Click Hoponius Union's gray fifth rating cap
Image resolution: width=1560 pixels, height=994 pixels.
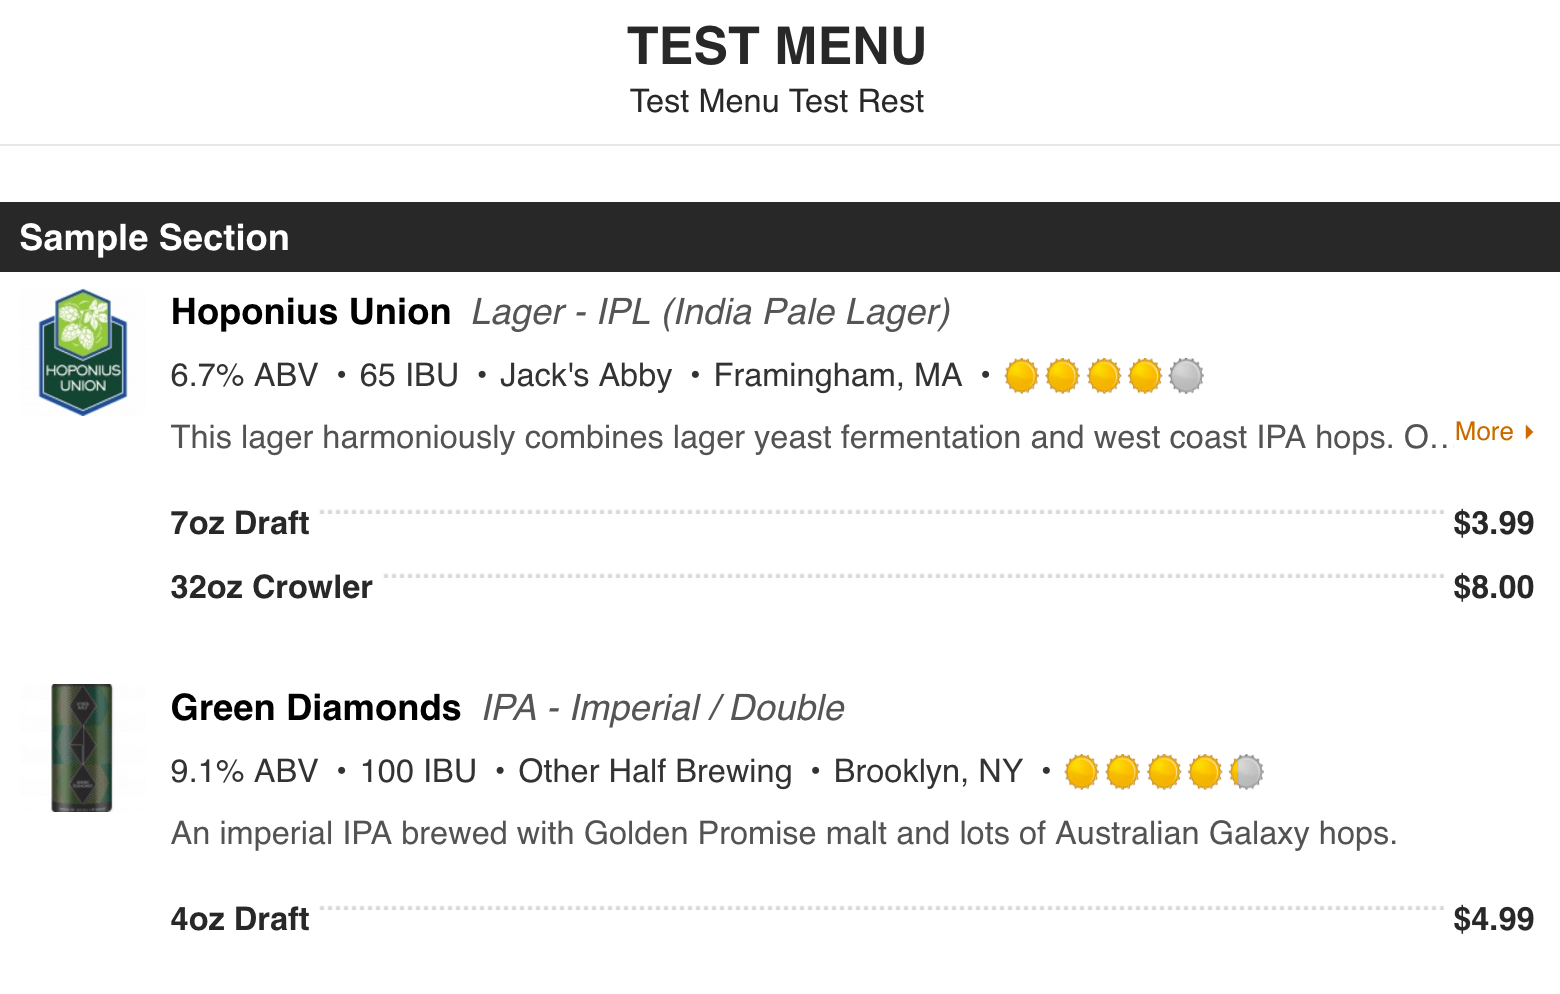[x=1186, y=376]
